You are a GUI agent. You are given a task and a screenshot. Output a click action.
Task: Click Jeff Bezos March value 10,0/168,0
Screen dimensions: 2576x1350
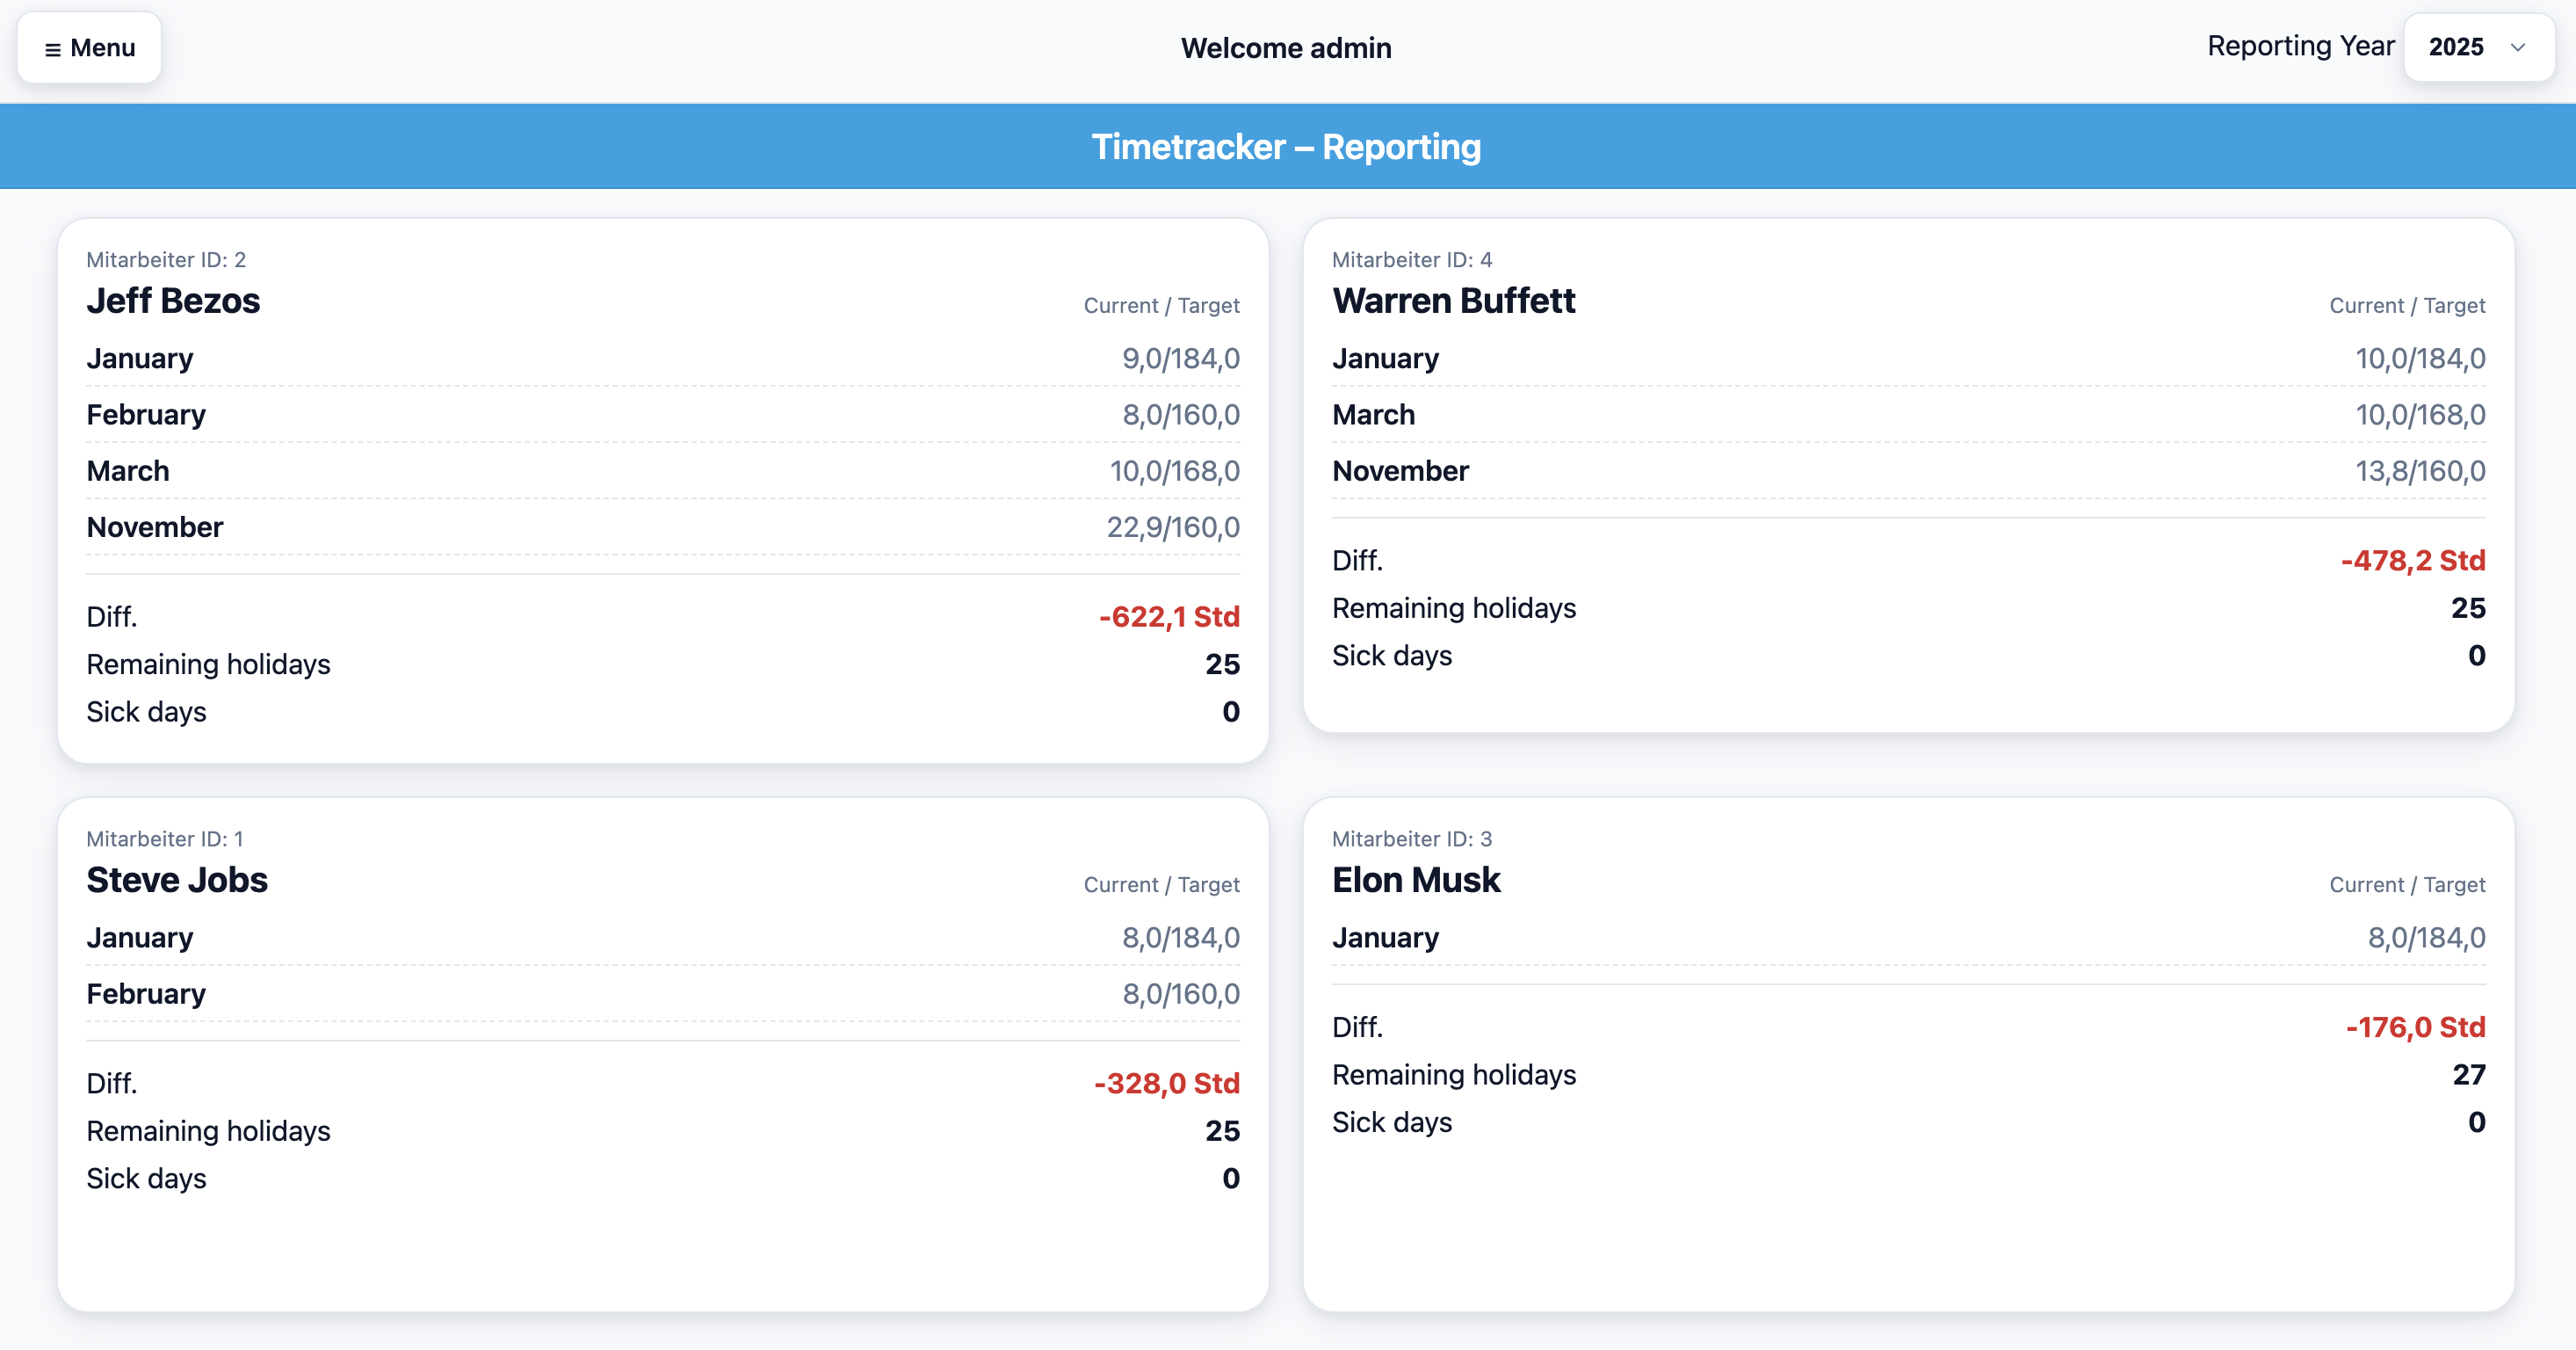tap(1175, 471)
